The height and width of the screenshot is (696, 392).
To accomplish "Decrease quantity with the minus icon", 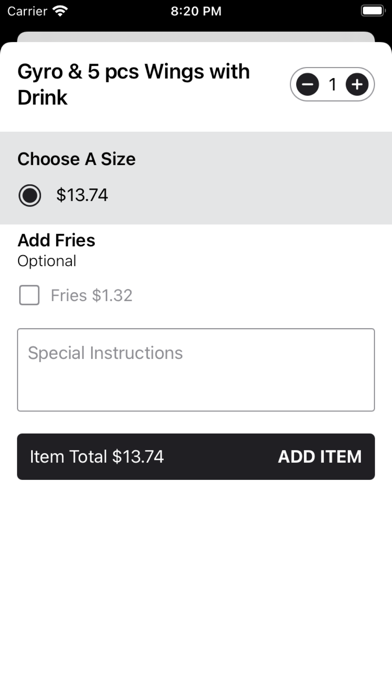I will pos(308,84).
